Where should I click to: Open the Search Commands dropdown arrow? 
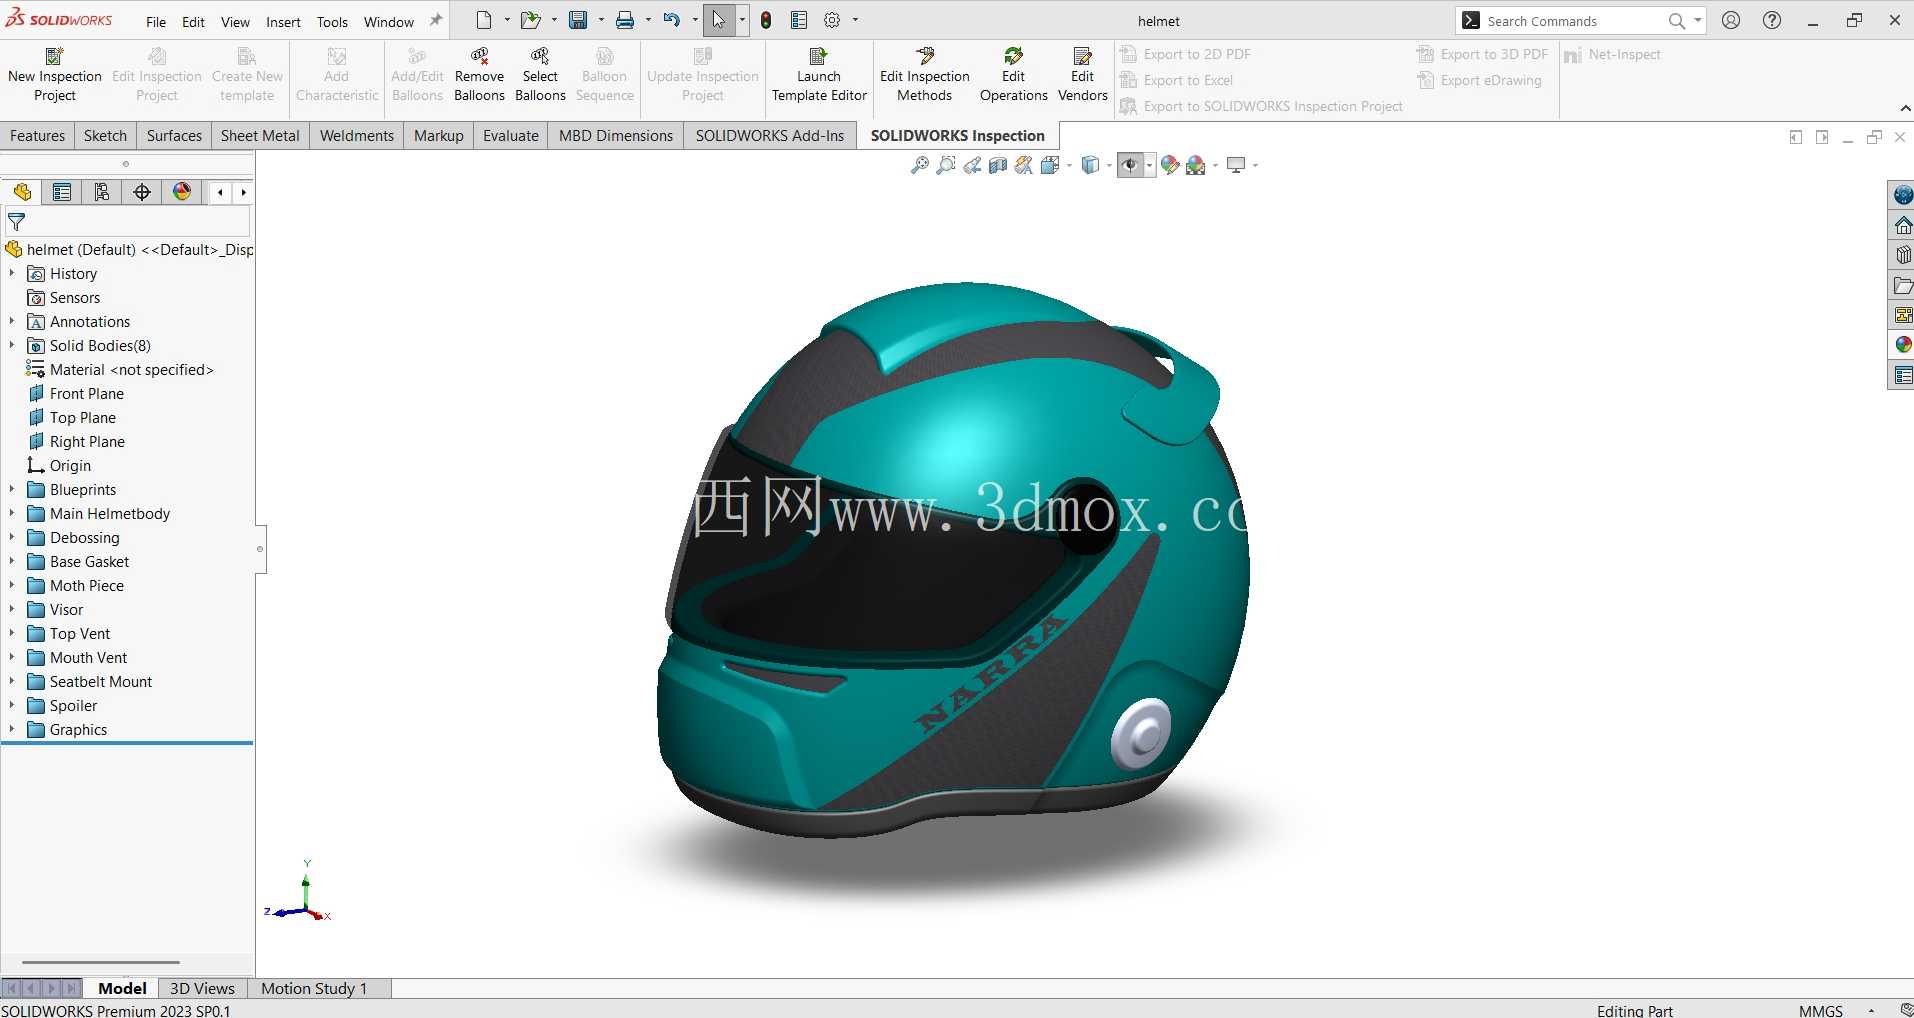coord(1698,20)
